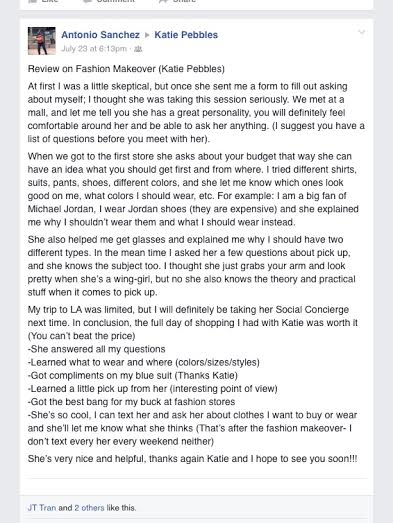Click the partially visible Like button at top

43,1
